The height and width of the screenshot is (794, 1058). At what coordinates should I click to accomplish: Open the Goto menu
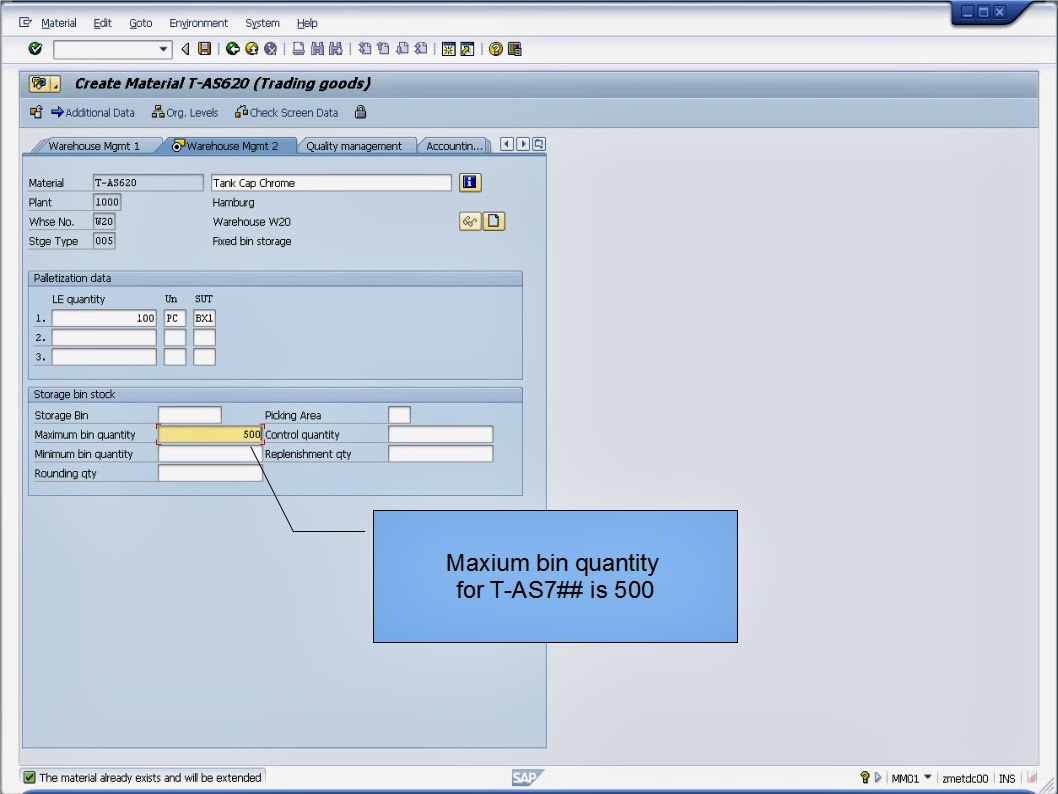coord(140,23)
